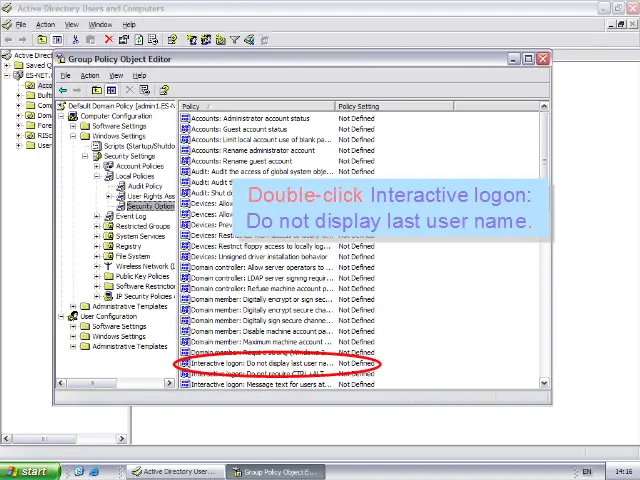Click the red delete icon in Active Directory toolbar

[x=109, y=40]
